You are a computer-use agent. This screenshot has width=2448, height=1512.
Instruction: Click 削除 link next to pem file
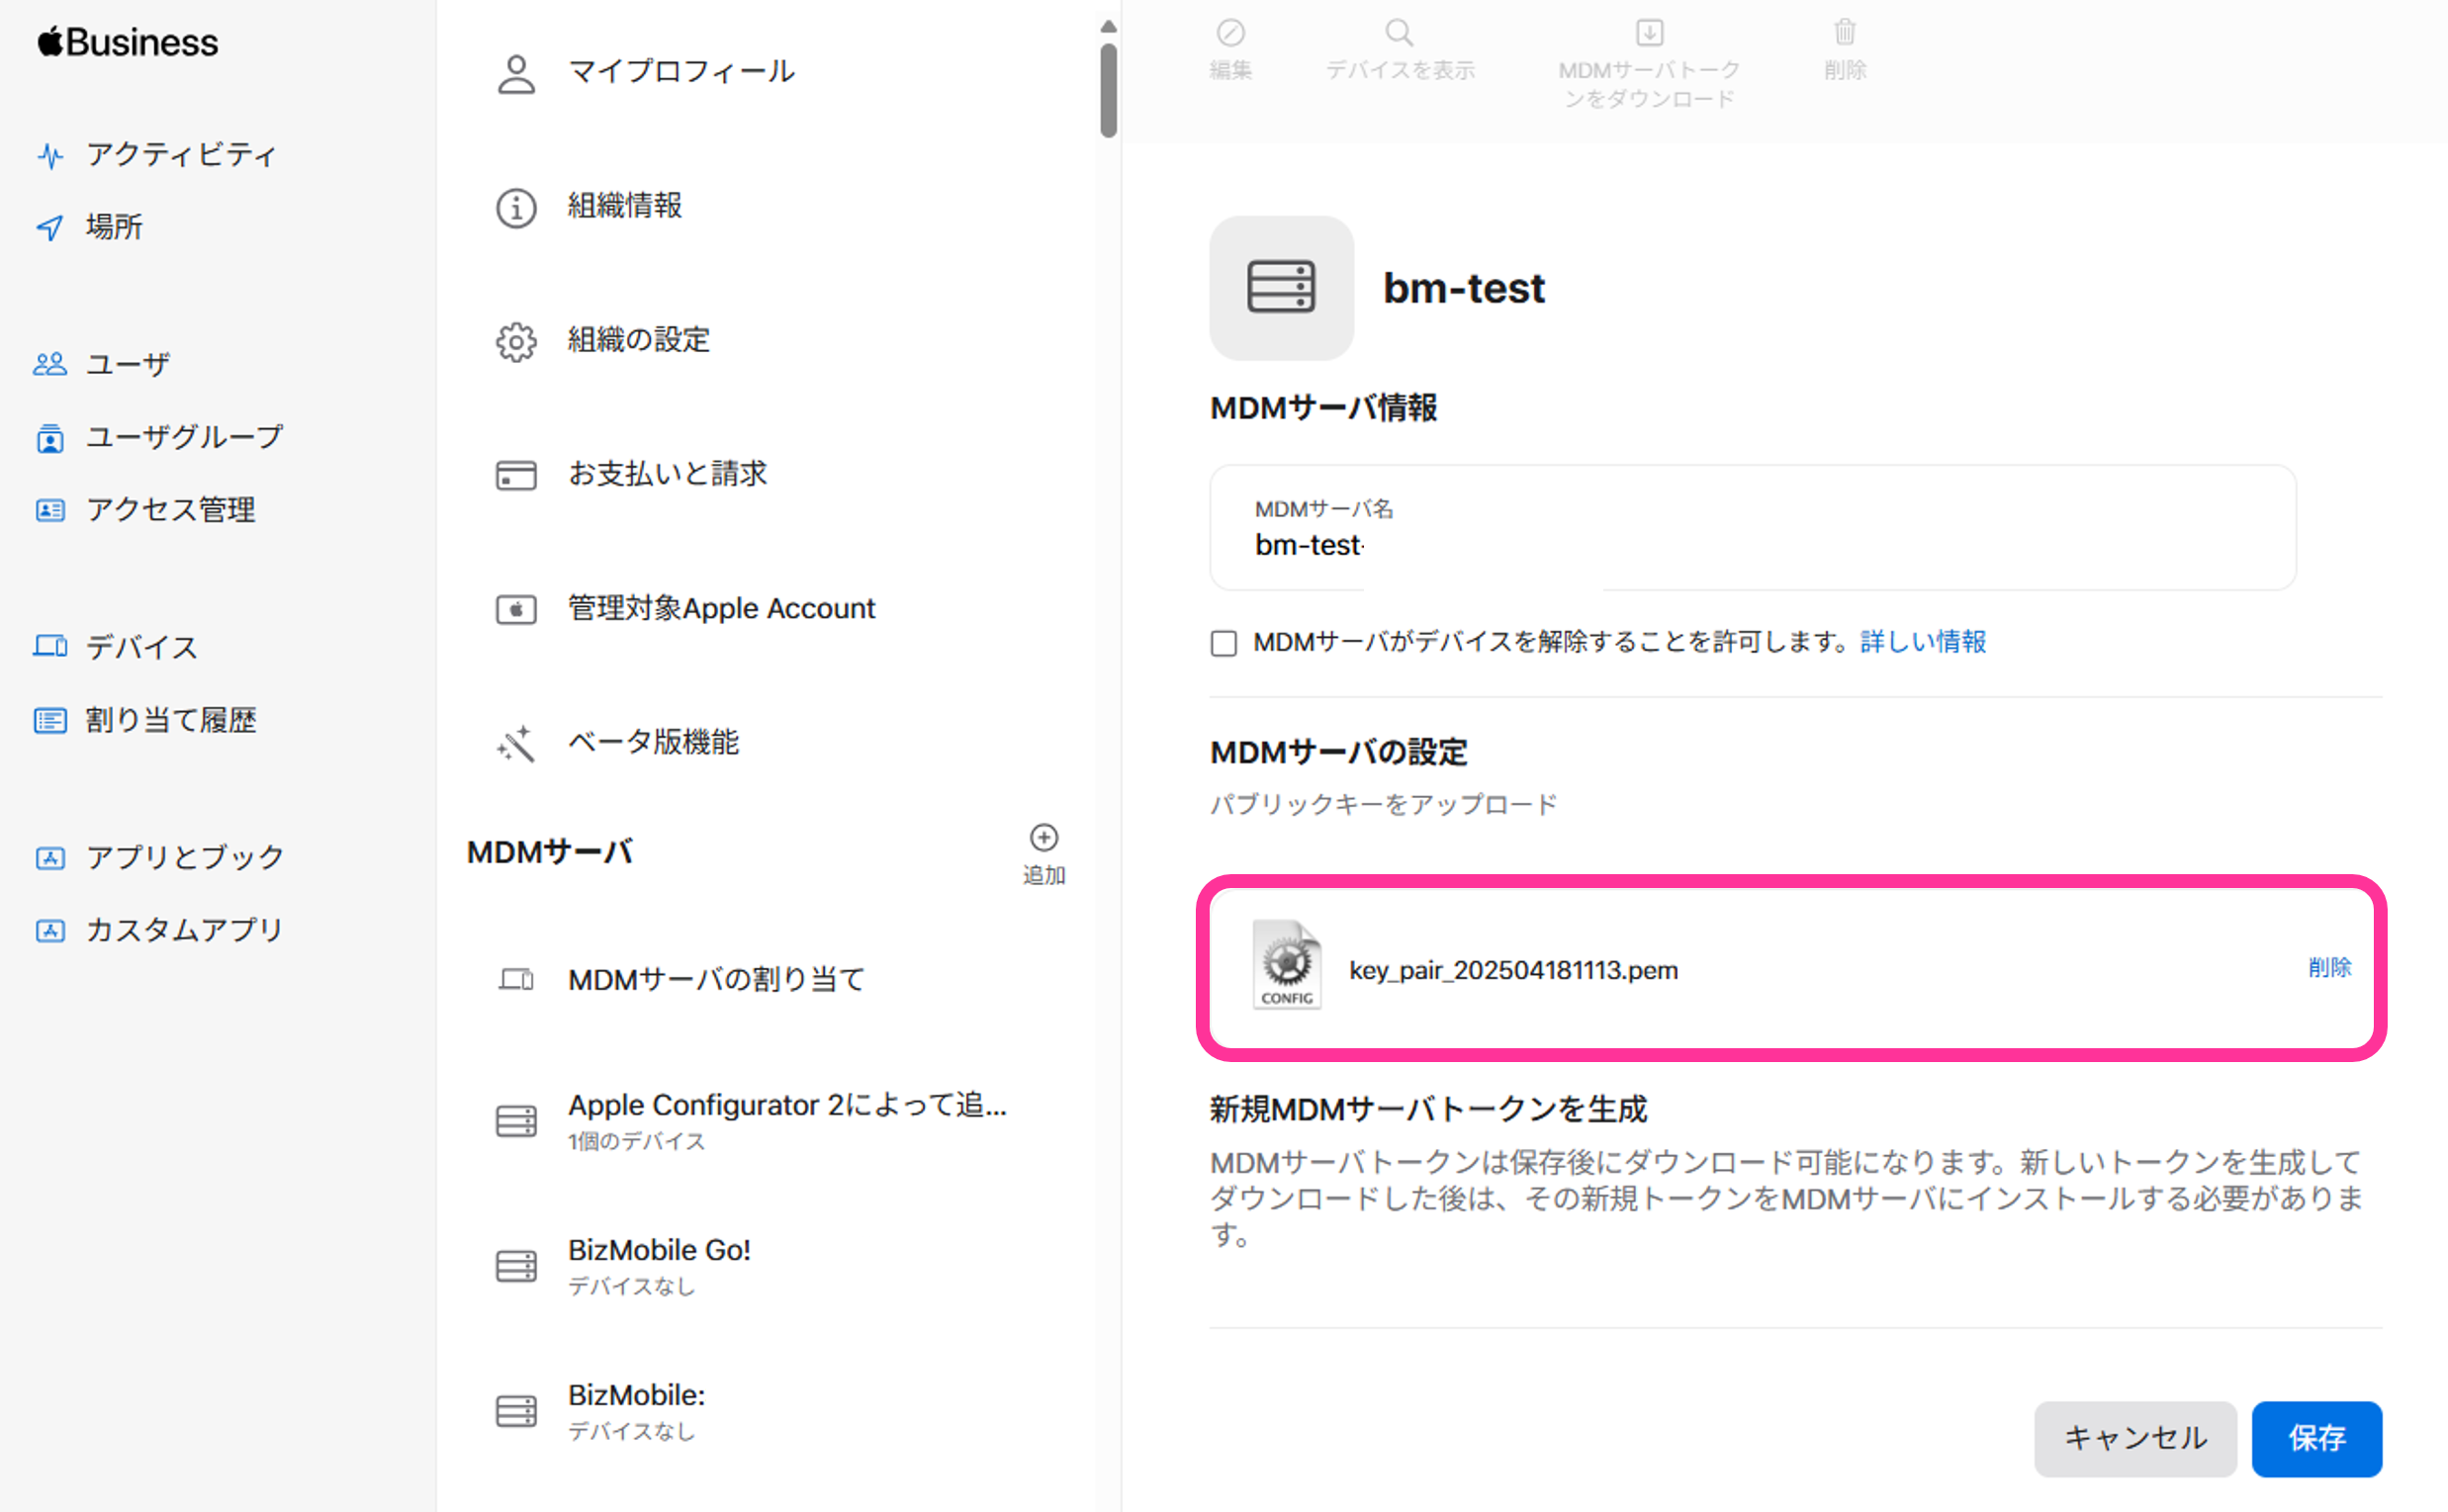(2329, 967)
